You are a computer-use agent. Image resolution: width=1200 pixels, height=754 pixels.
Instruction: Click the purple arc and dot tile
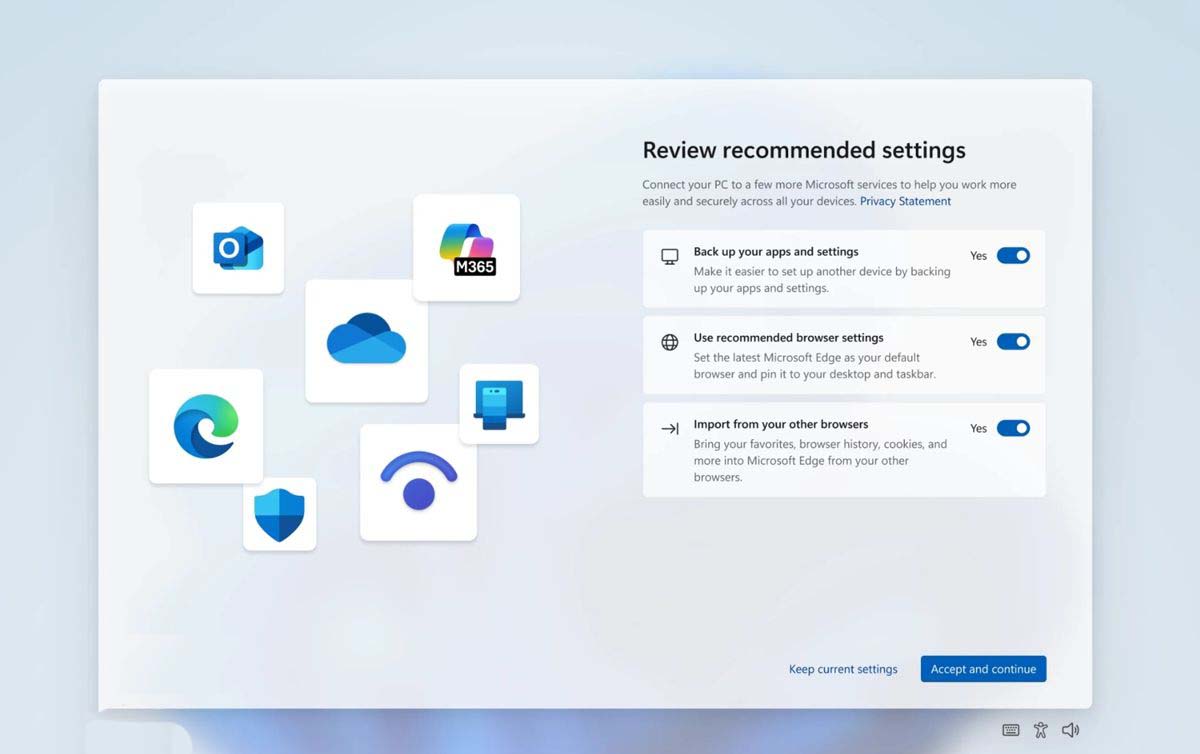[x=418, y=482]
